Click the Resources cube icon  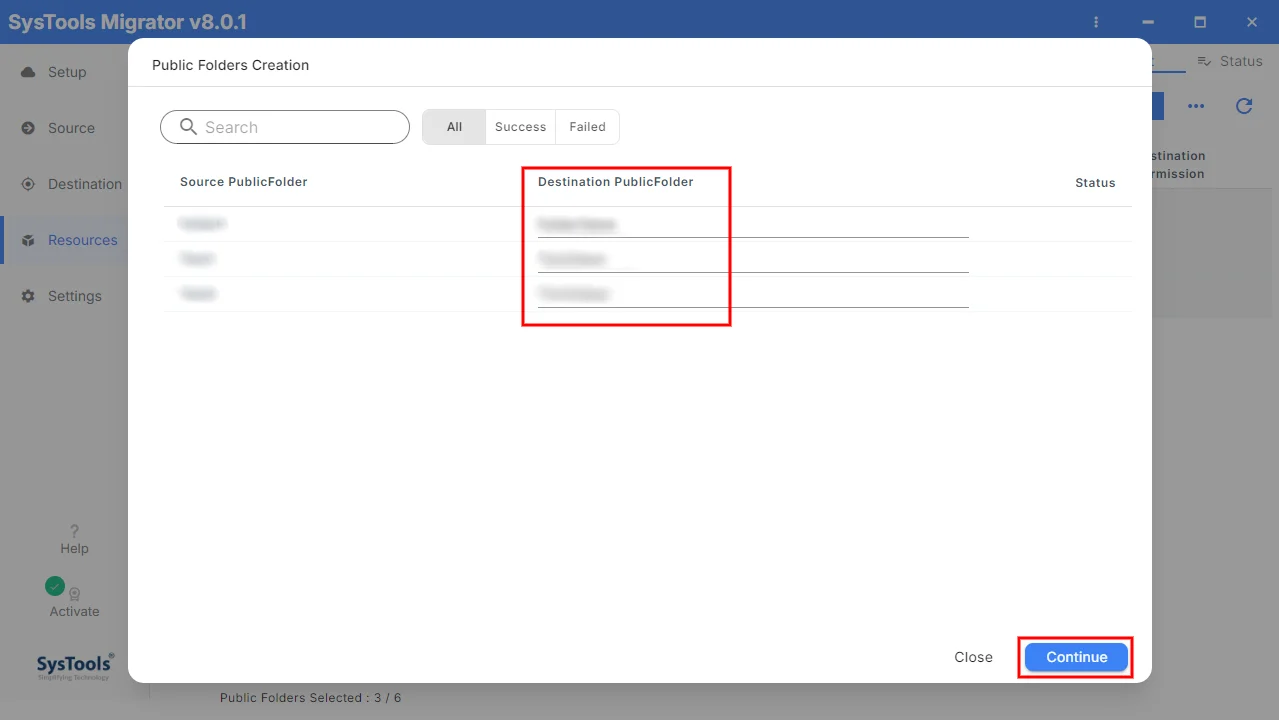pyautogui.click(x=28, y=240)
